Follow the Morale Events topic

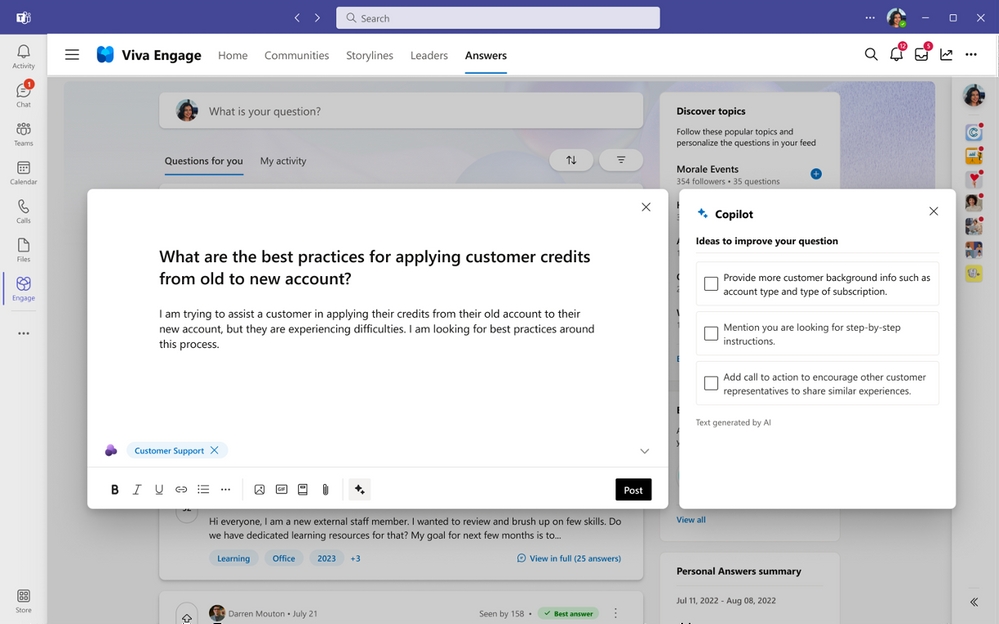(x=816, y=174)
